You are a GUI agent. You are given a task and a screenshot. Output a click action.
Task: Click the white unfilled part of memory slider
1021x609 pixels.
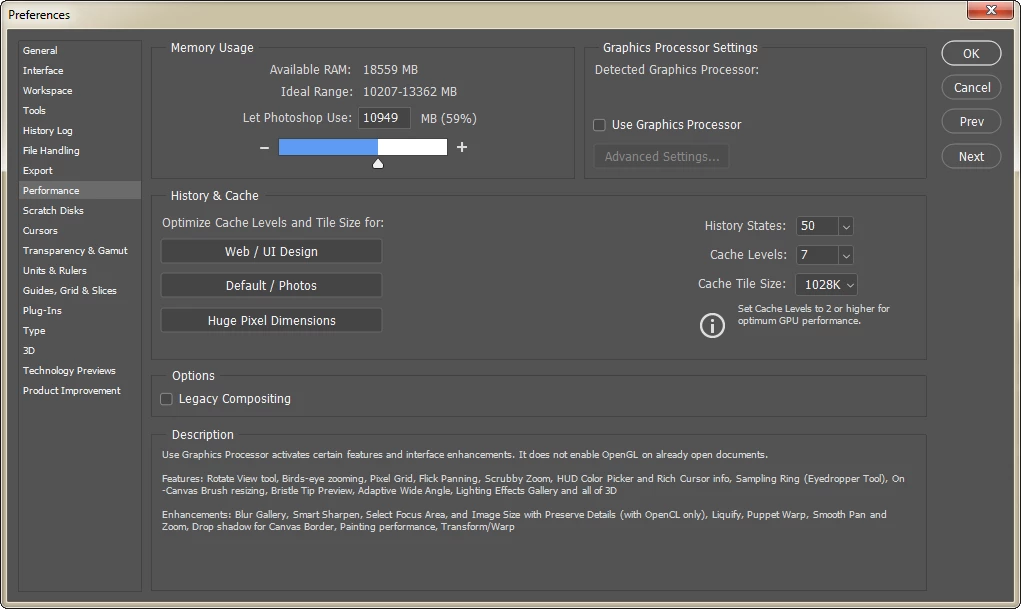pos(412,147)
